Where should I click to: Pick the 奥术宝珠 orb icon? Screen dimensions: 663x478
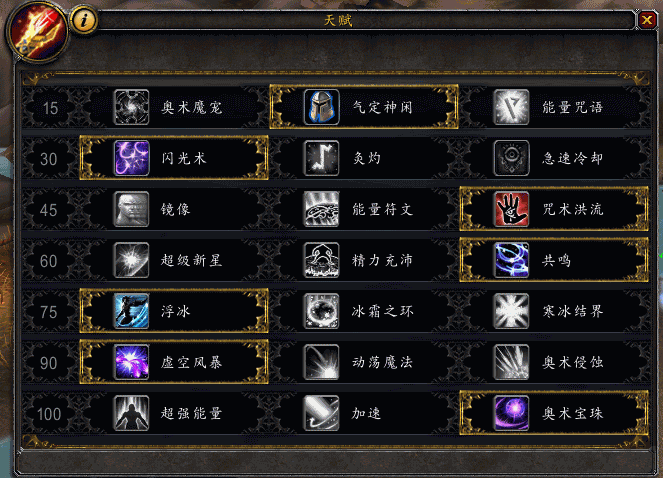click(511, 413)
